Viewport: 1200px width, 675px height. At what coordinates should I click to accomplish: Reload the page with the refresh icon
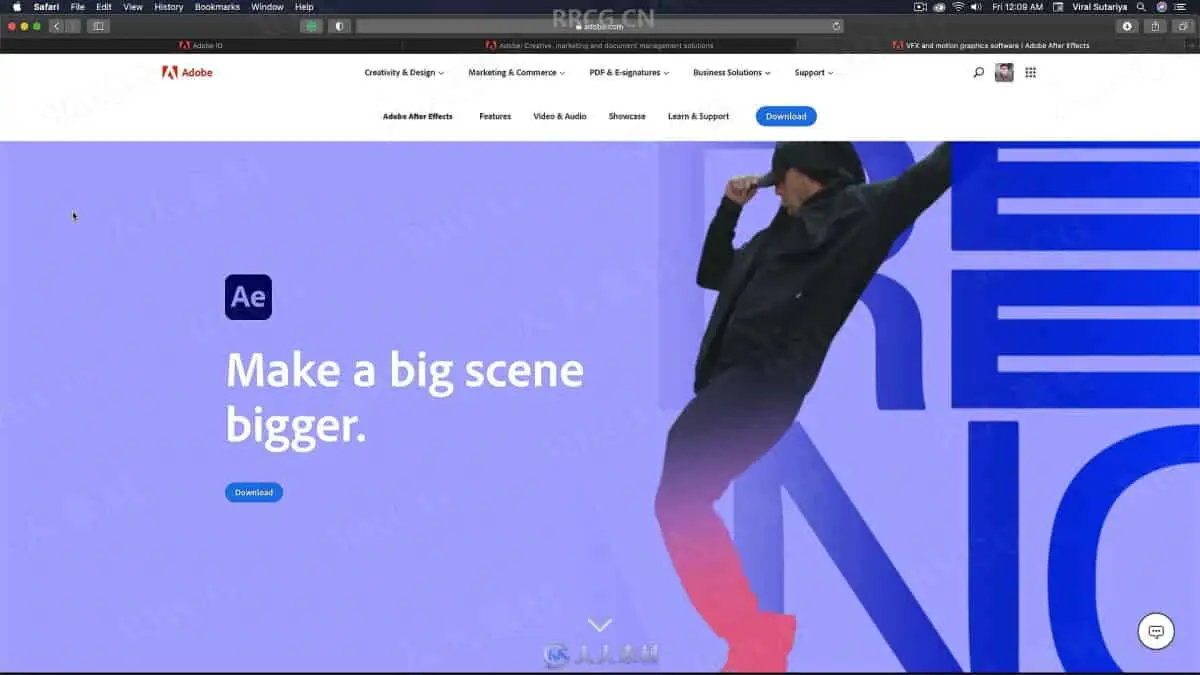point(836,26)
